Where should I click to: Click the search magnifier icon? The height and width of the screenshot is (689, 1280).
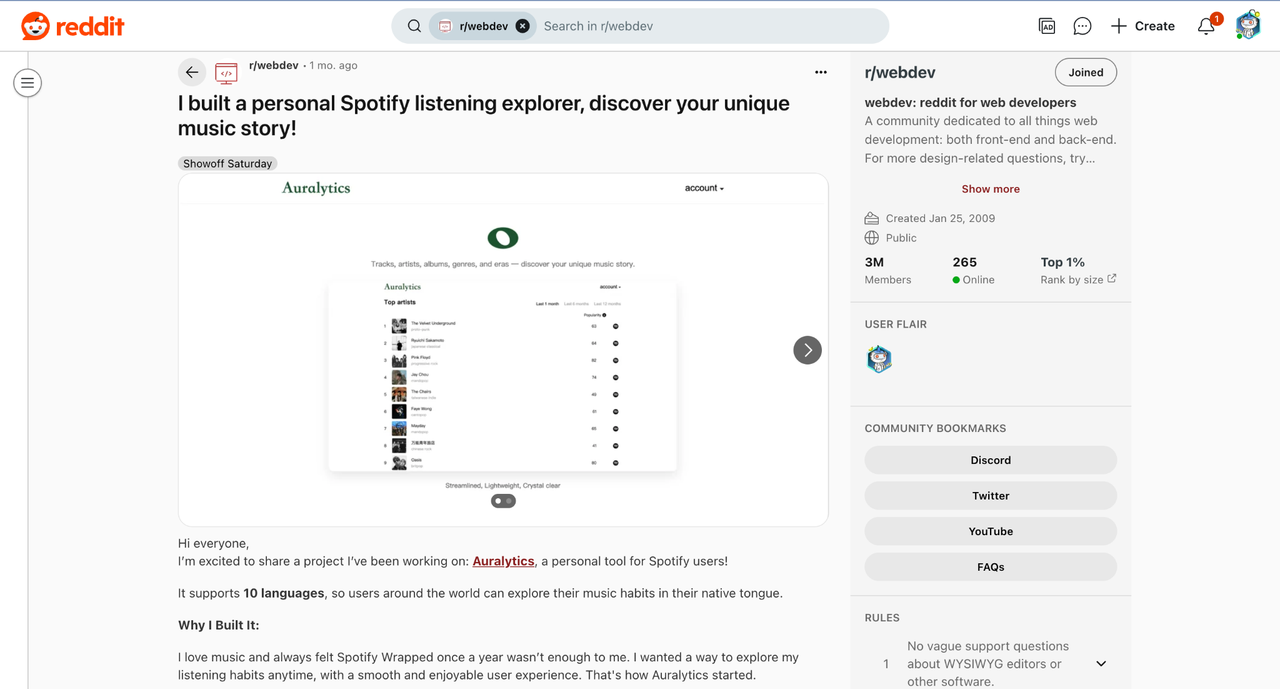click(x=414, y=26)
